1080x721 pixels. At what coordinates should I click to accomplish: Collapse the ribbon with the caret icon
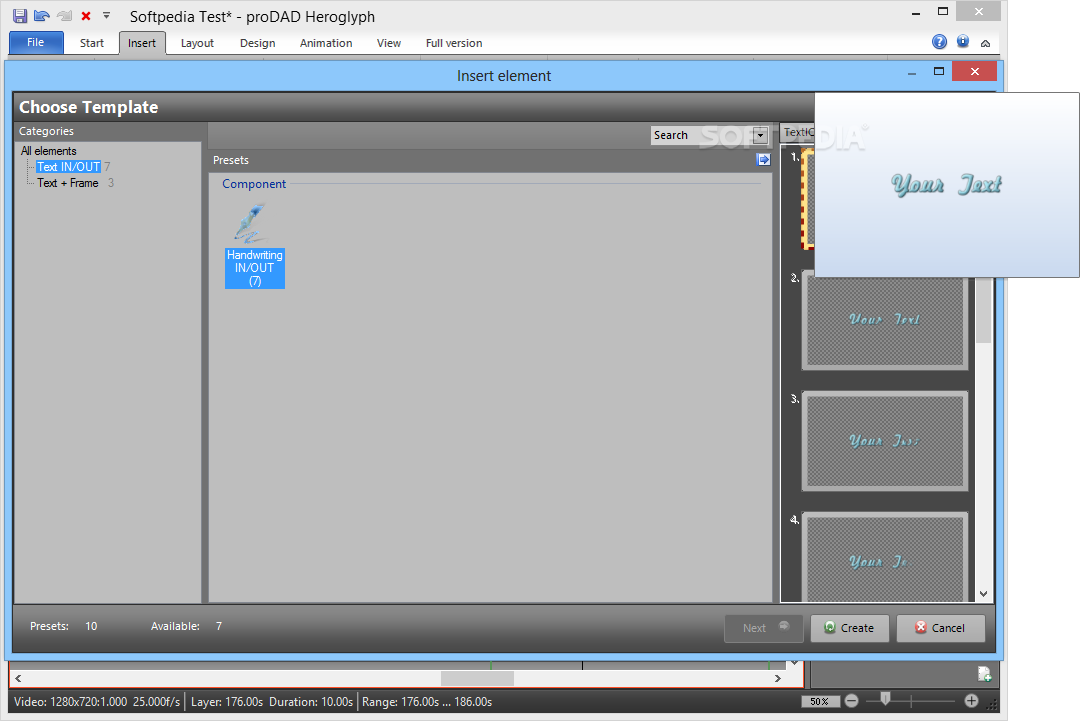point(986,43)
